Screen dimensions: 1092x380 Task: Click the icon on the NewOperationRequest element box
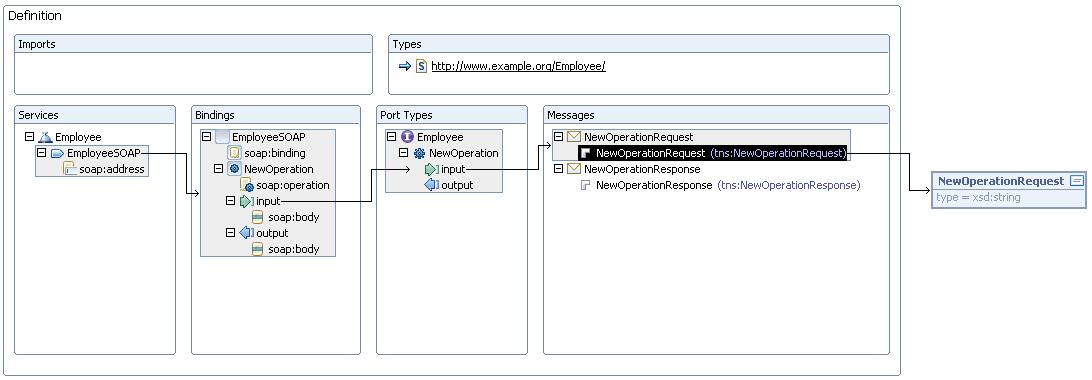[x=1077, y=181]
